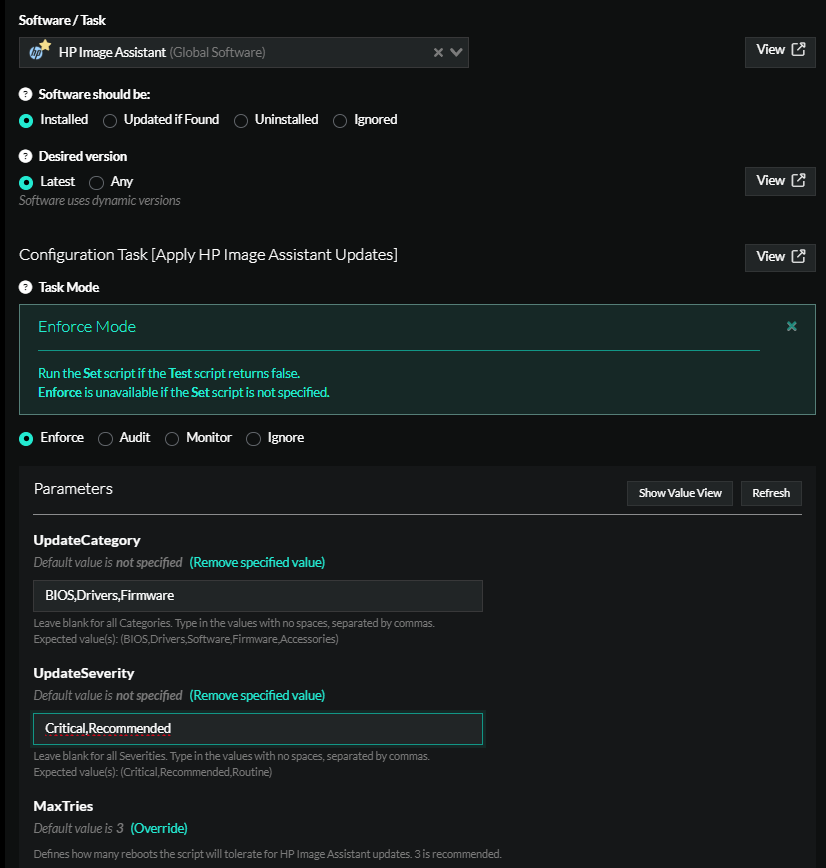
Task: Open the HP Image Assistant software combo box
Action: click(244, 53)
